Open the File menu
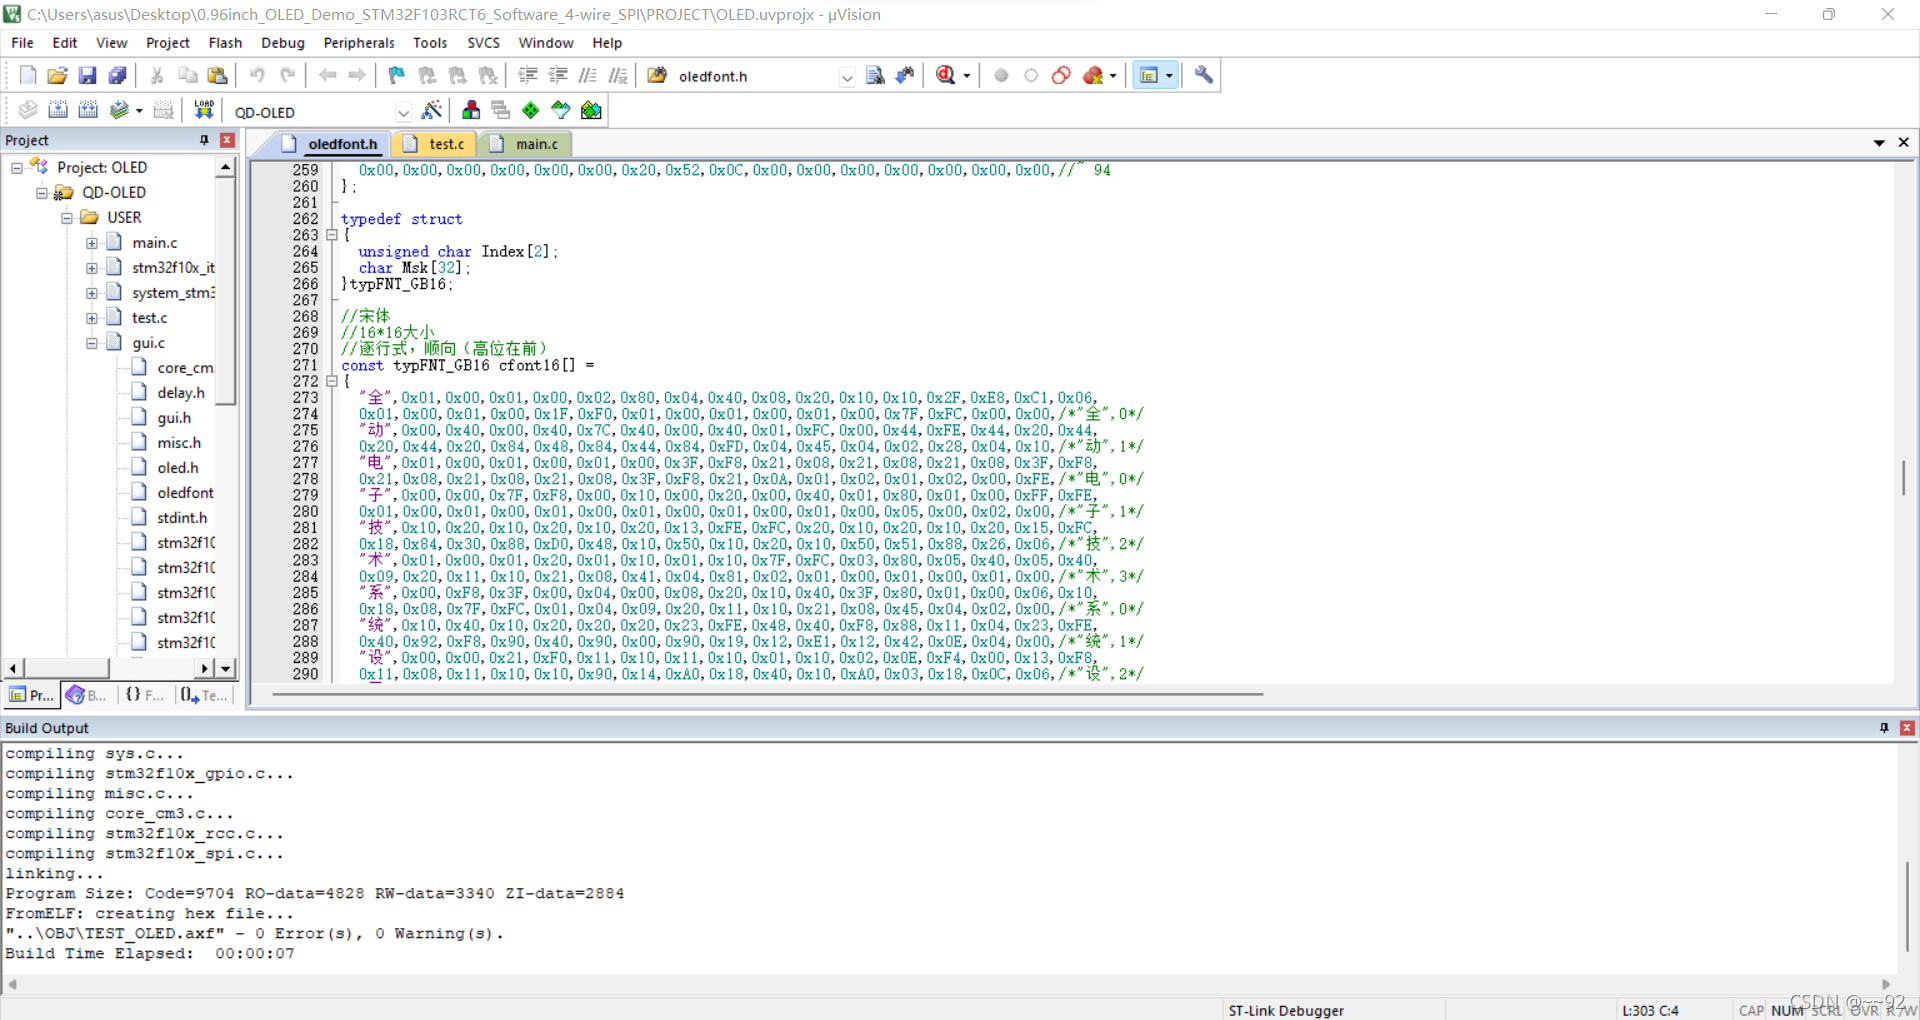The width and height of the screenshot is (1920, 1020). (x=22, y=43)
